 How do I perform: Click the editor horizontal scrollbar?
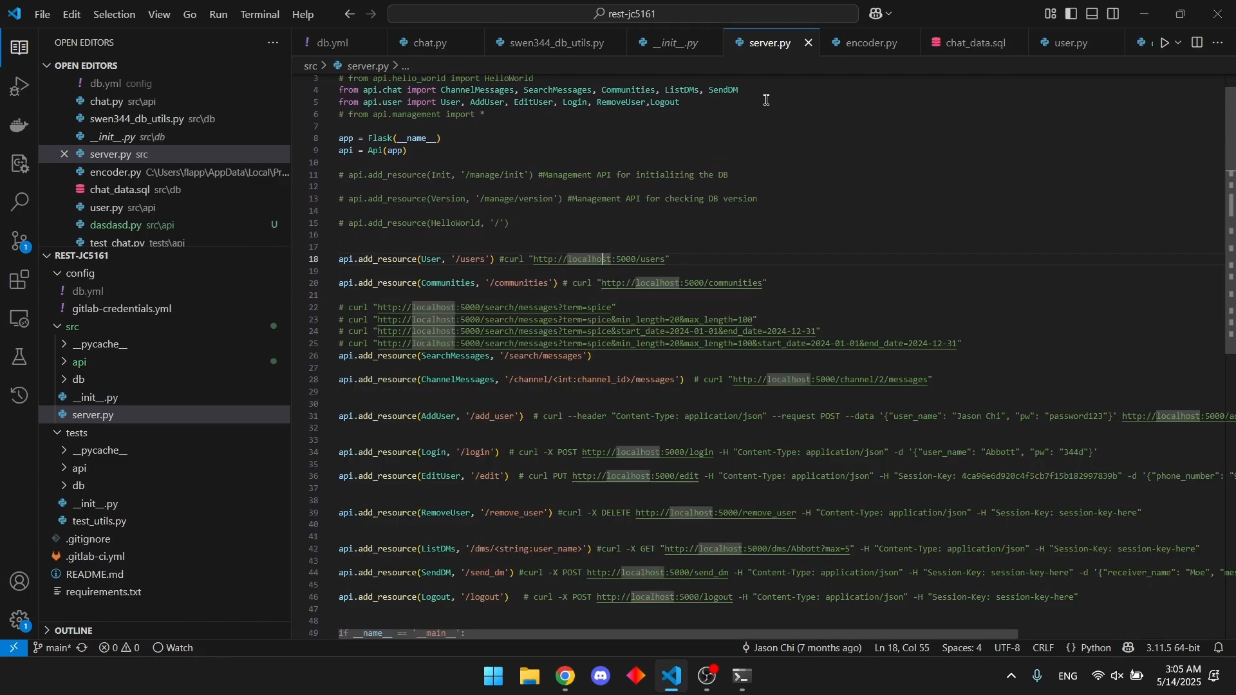(678, 634)
